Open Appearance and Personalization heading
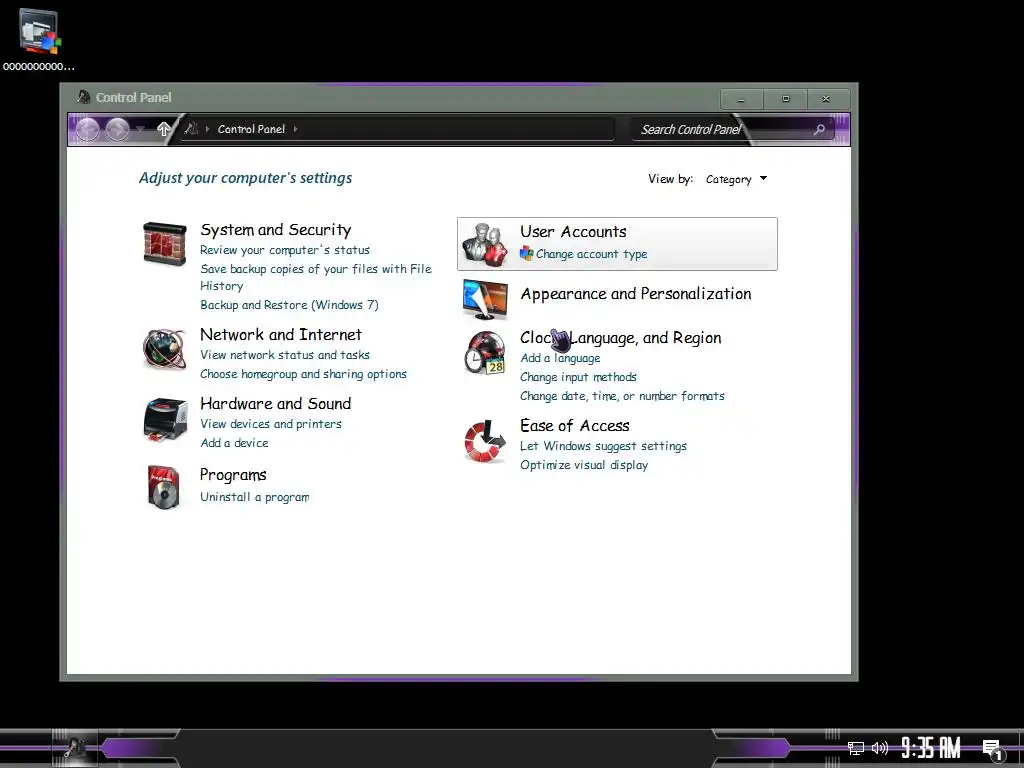Image resolution: width=1024 pixels, height=768 pixels. (x=635, y=294)
